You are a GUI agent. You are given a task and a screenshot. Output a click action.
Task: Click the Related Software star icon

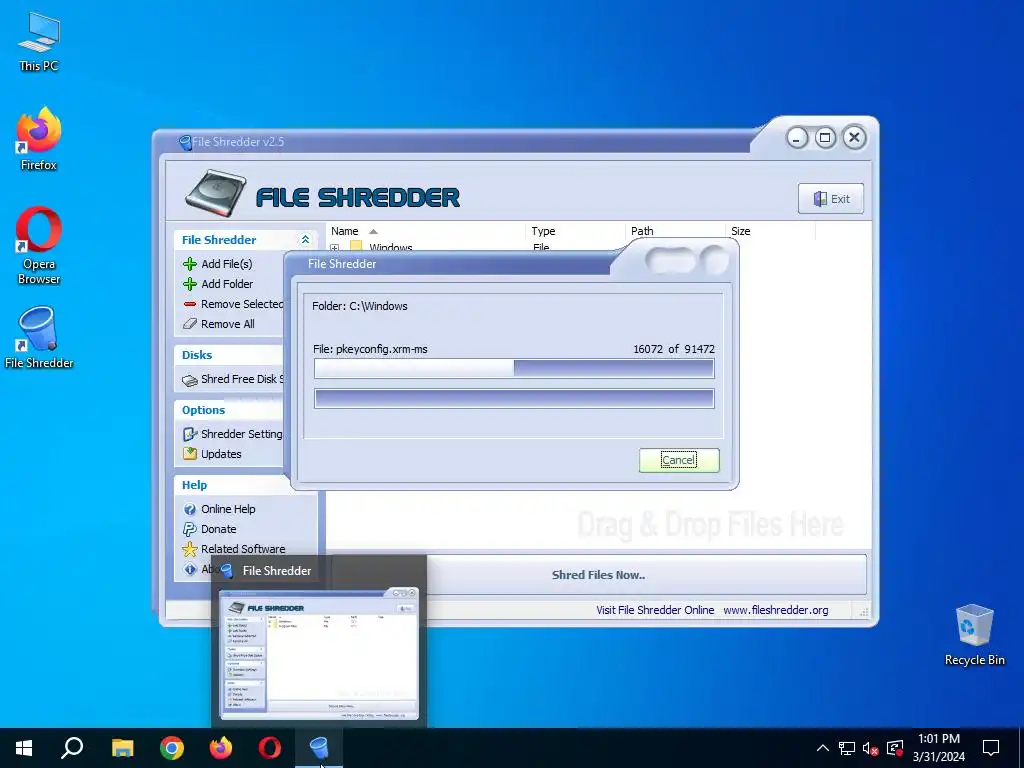(190, 549)
